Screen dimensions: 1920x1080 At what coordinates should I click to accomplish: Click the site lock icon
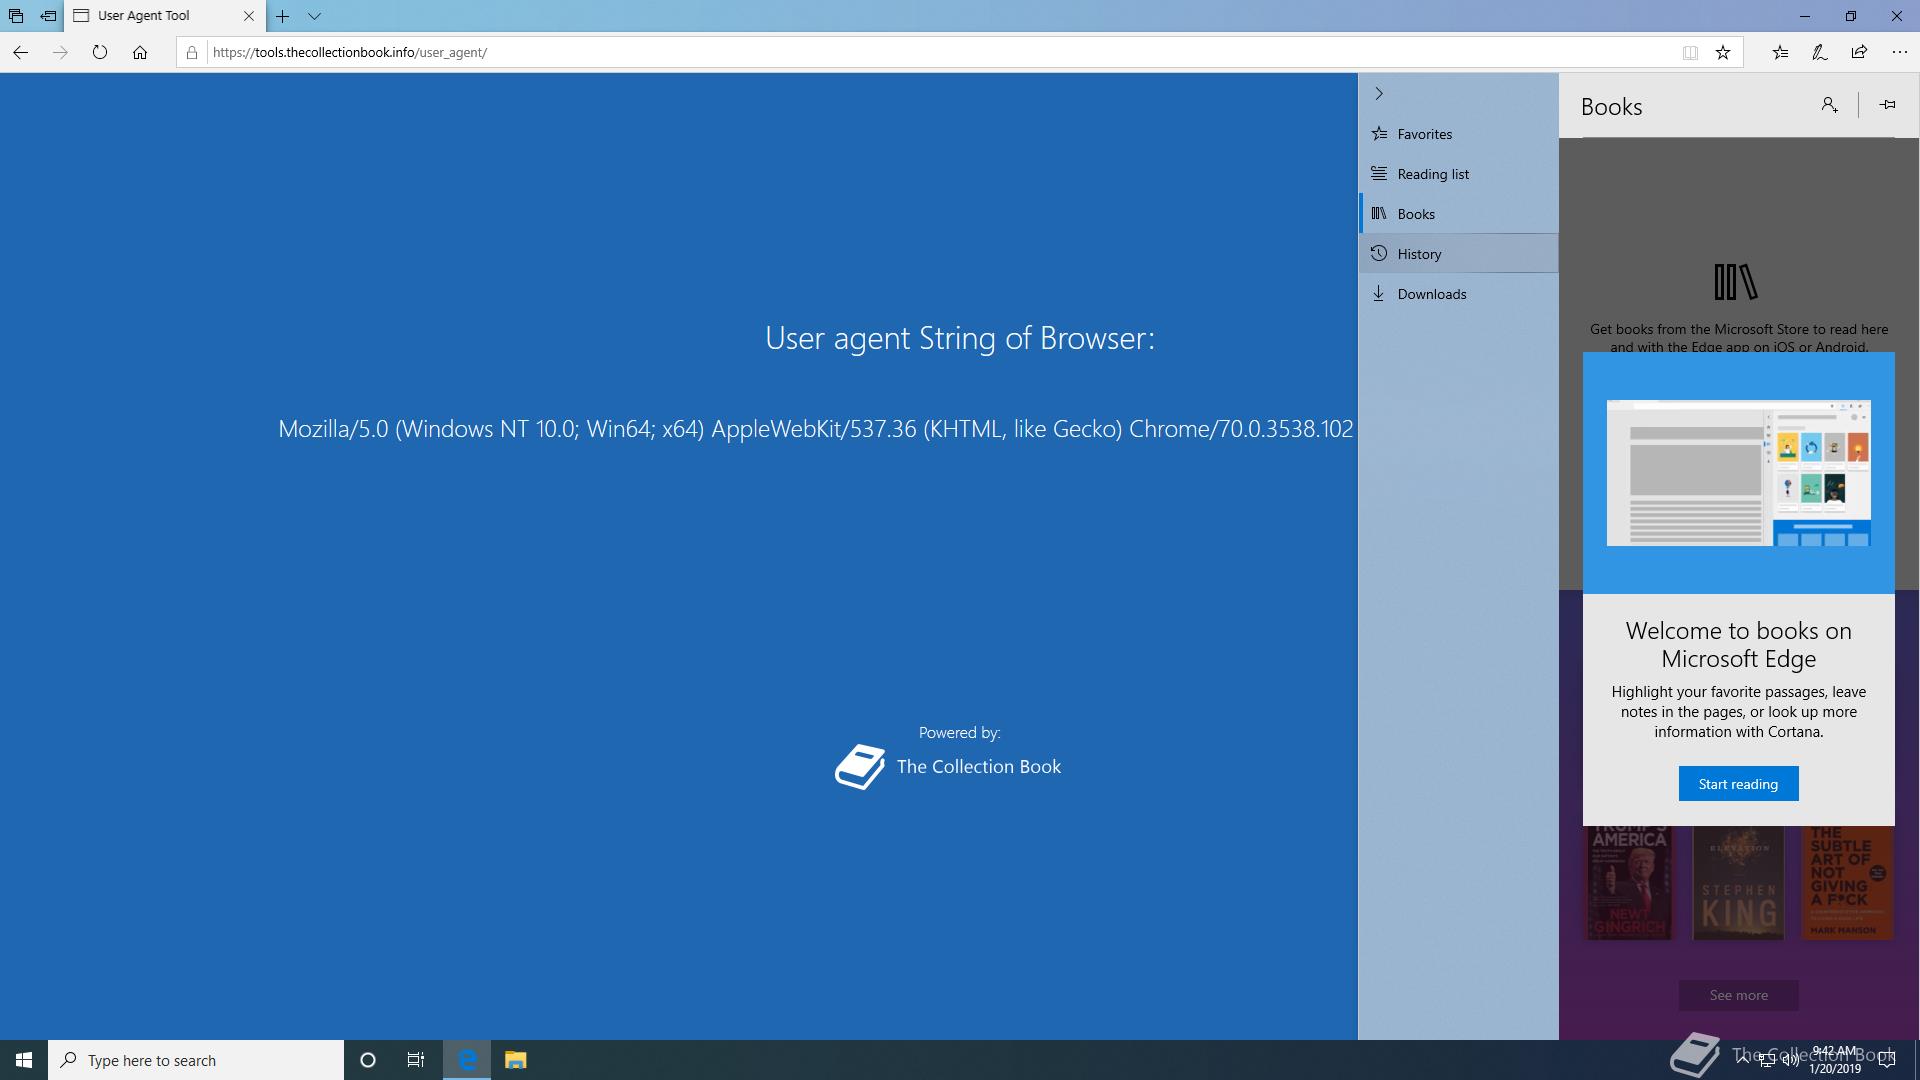192,52
